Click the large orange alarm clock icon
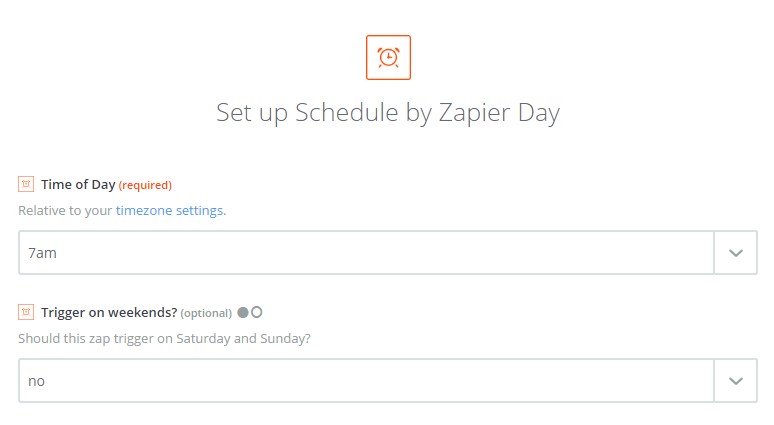 [x=388, y=57]
